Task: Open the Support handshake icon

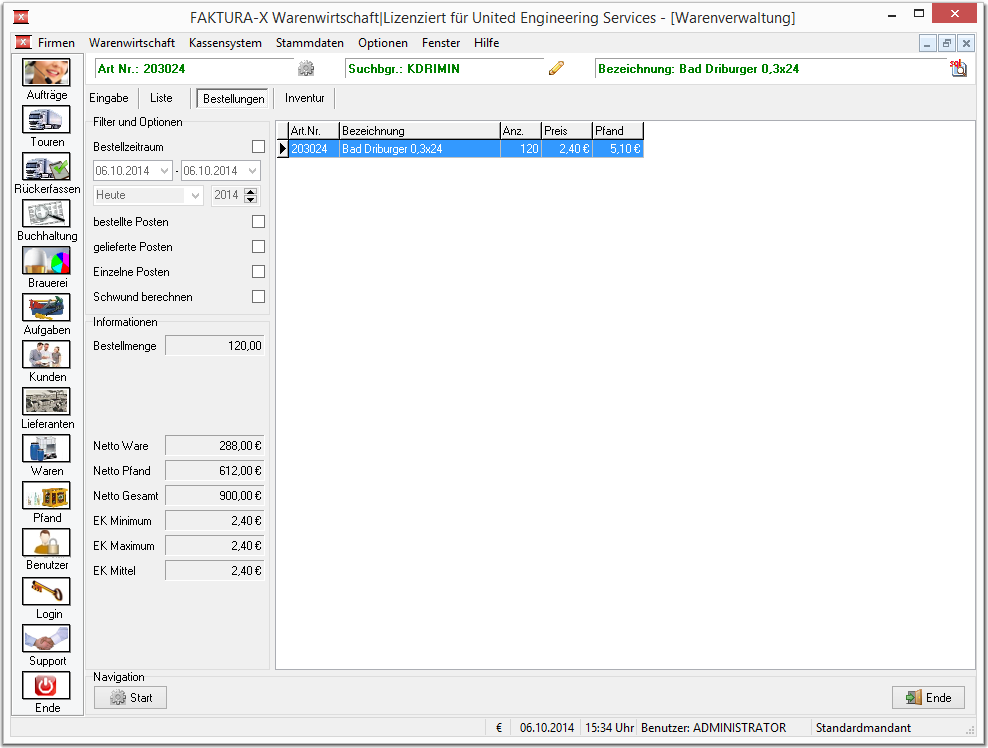Action: click(x=46, y=638)
